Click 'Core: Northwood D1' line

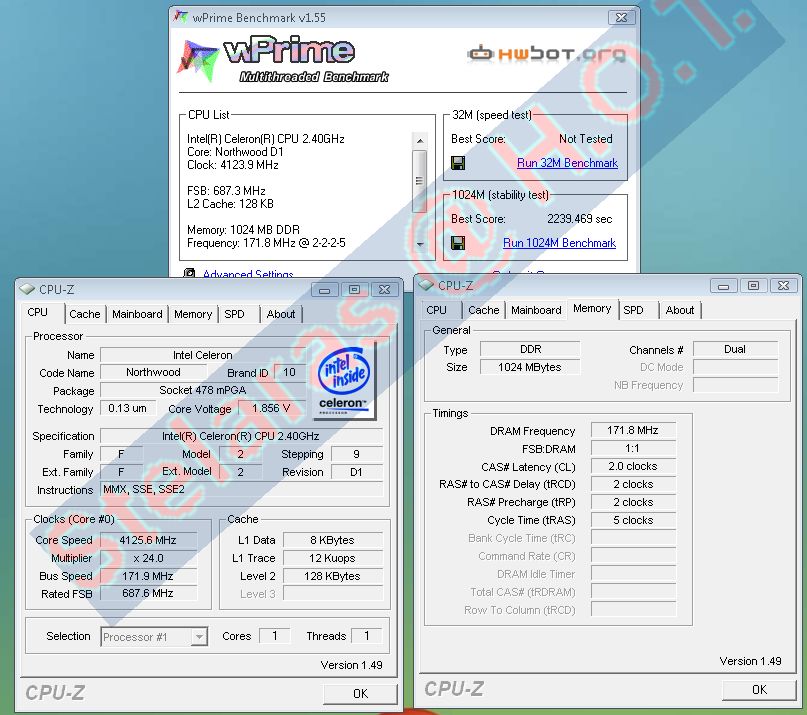tap(235, 152)
